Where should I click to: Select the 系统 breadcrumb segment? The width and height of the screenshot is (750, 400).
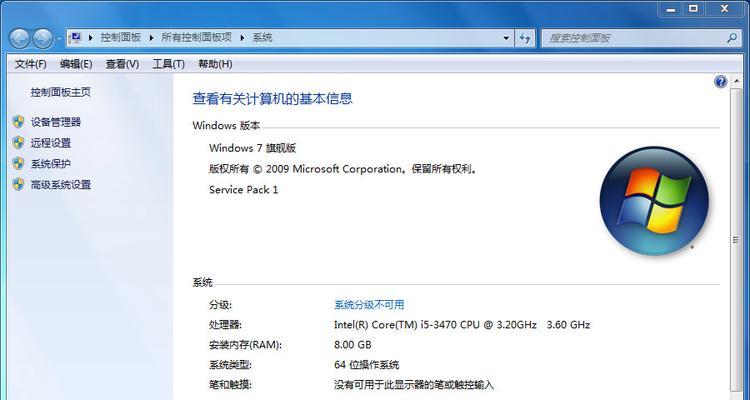point(262,37)
